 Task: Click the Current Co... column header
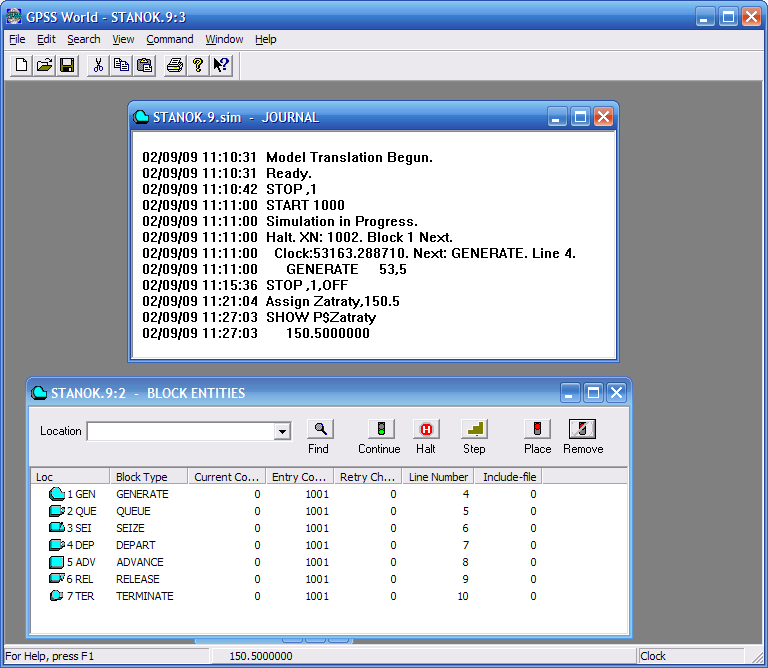click(227, 477)
